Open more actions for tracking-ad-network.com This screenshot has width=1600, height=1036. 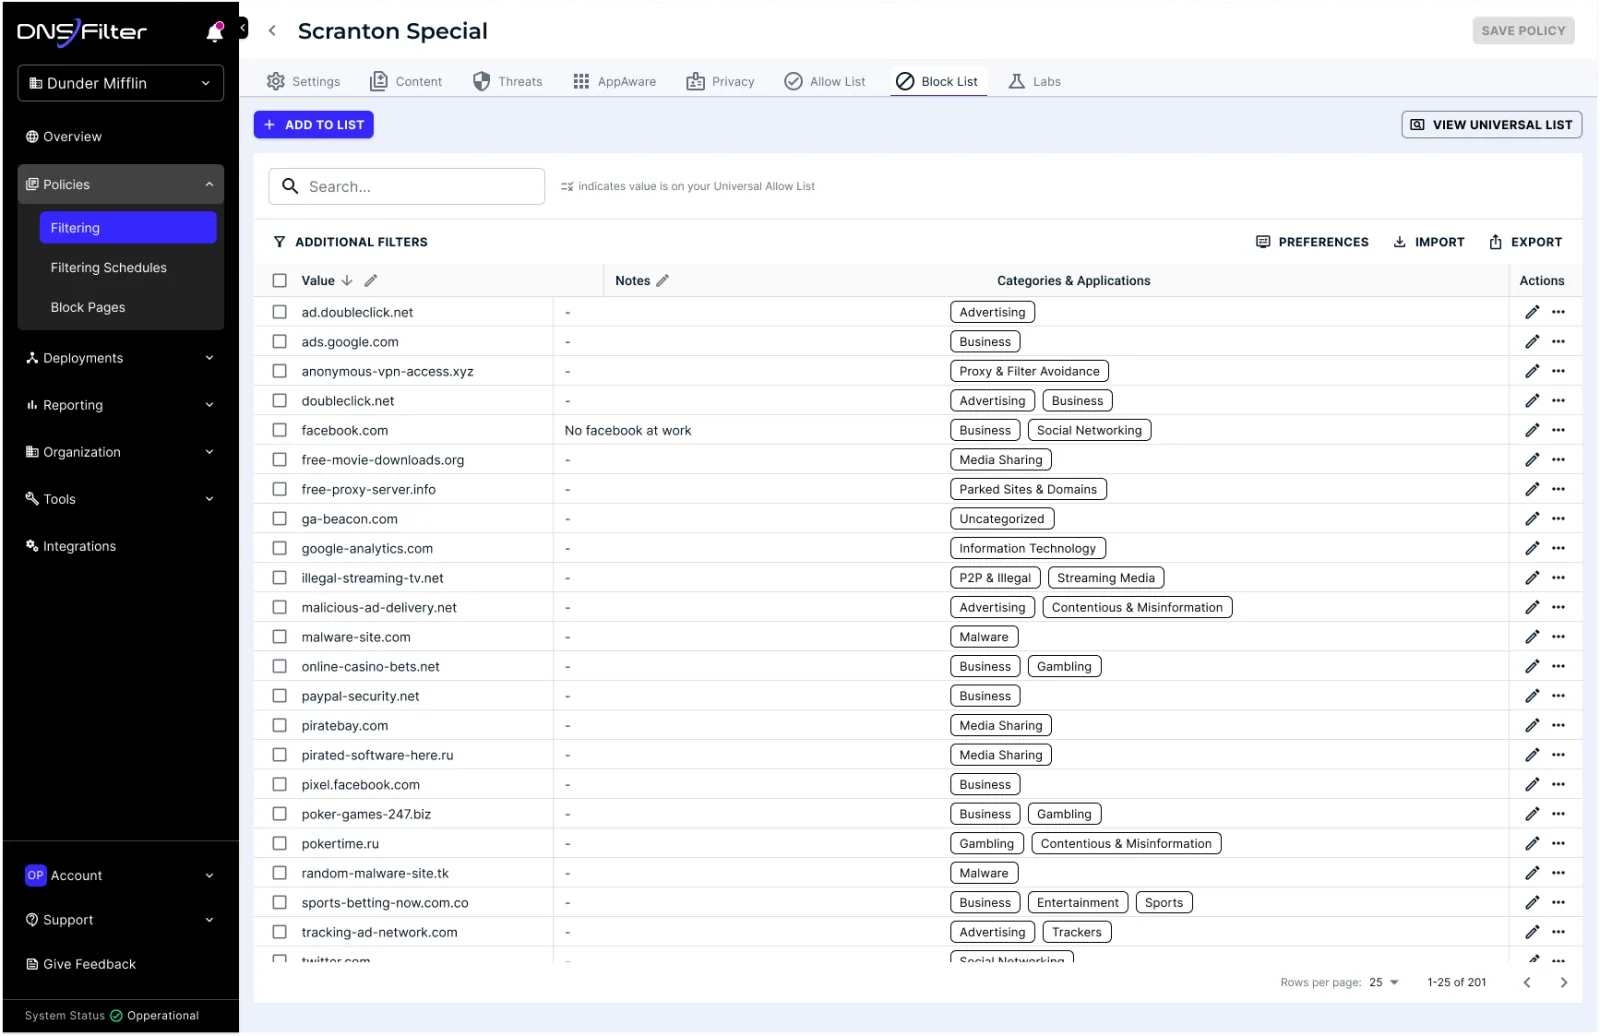pyautogui.click(x=1558, y=932)
